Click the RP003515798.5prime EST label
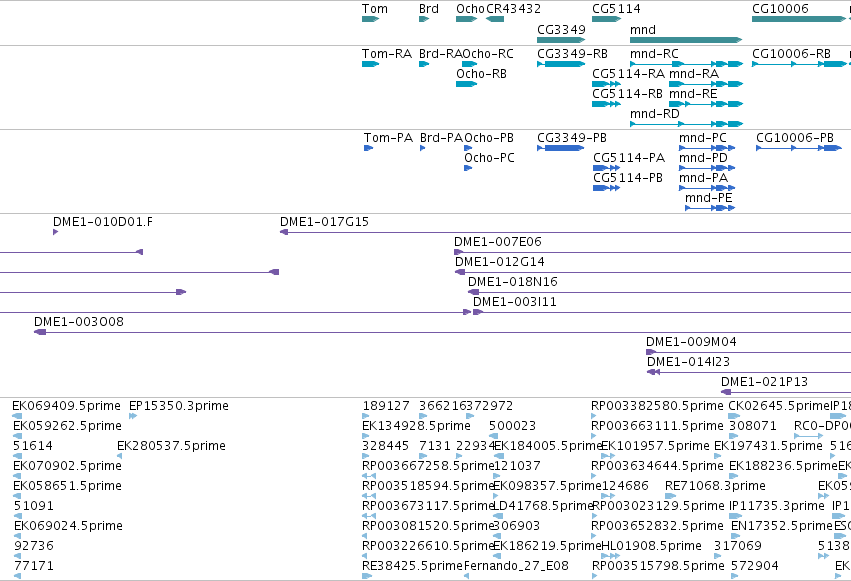 658,566
